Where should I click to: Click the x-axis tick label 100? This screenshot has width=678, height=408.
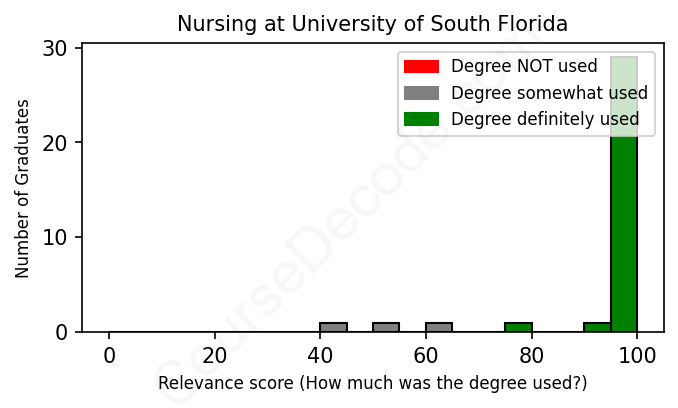click(x=637, y=355)
